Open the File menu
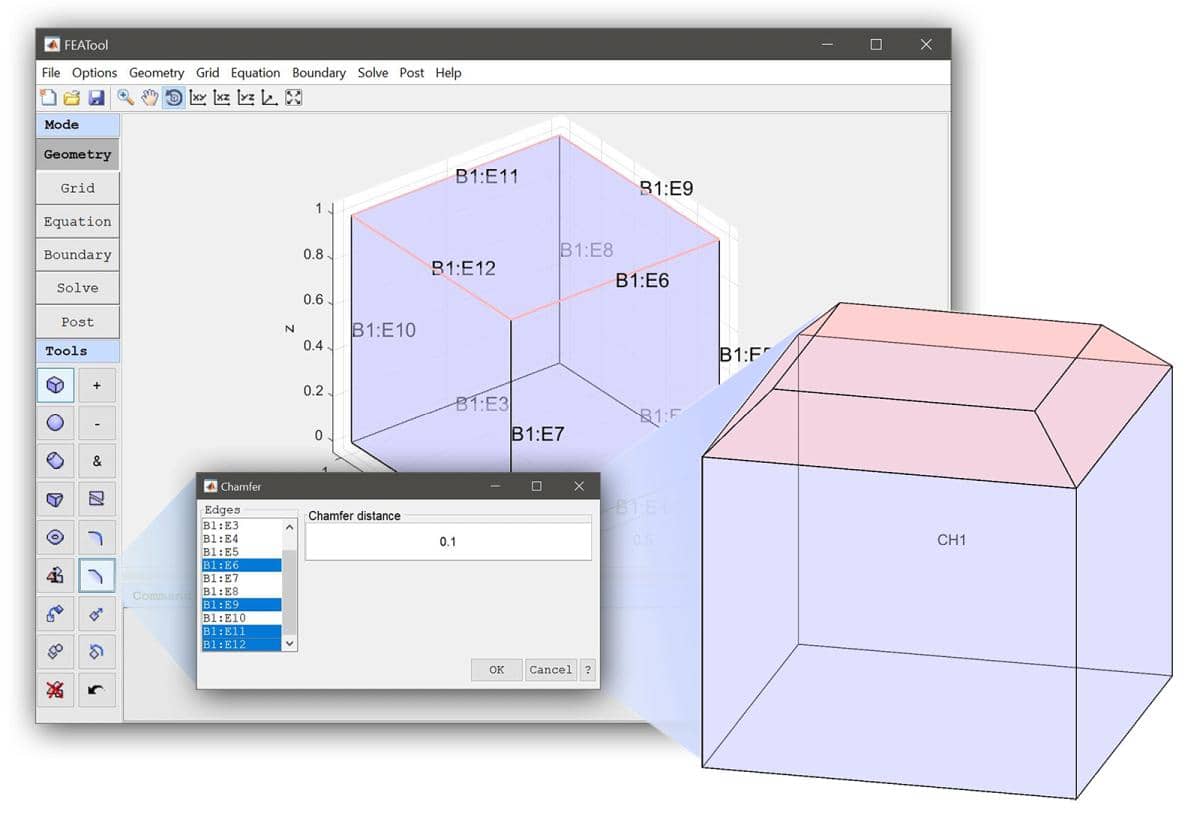The height and width of the screenshot is (826, 1200). [x=51, y=73]
